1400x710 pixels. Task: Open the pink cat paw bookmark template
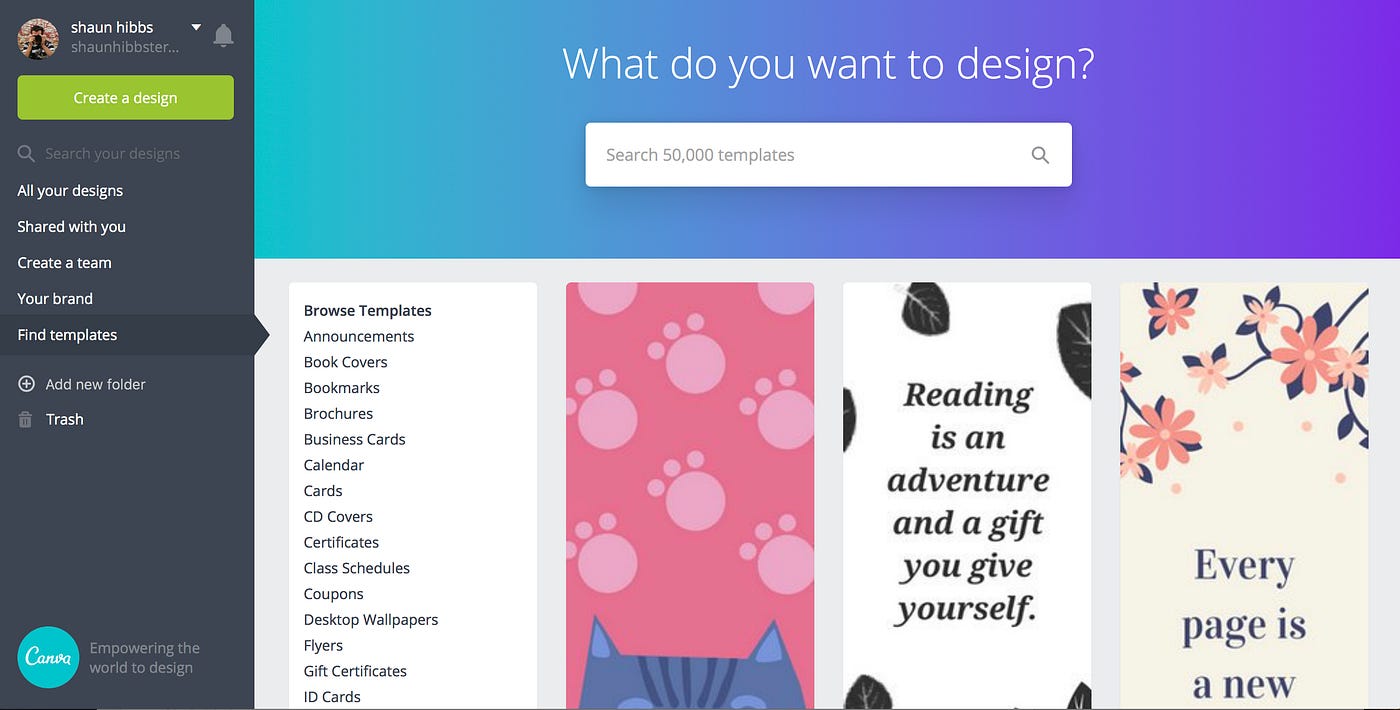pyautogui.click(x=690, y=496)
